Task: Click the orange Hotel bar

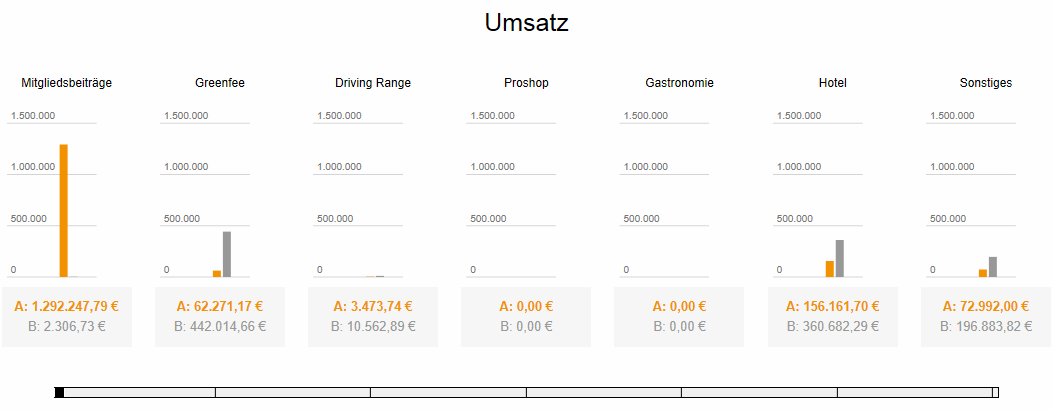Action: tap(830, 268)
